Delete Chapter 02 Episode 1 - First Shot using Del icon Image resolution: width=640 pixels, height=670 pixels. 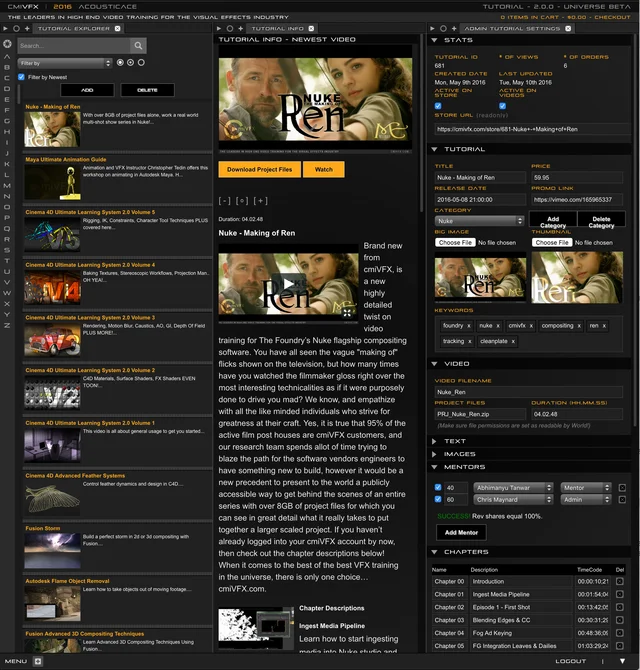tap(620, 607)
